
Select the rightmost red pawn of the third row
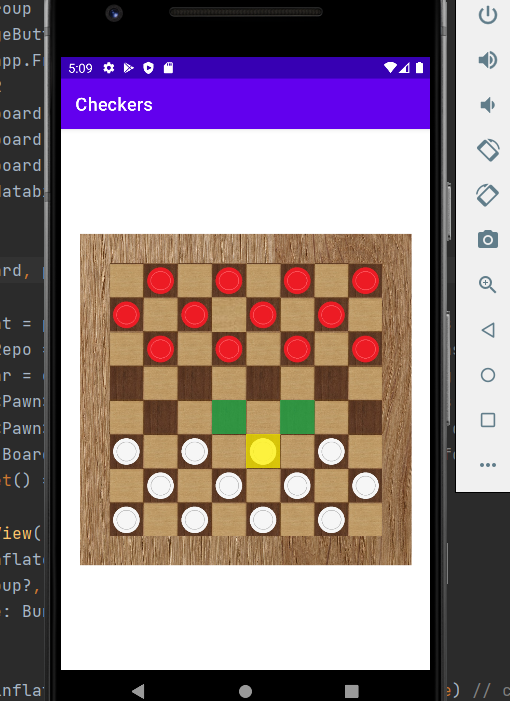tap(366, 349)
